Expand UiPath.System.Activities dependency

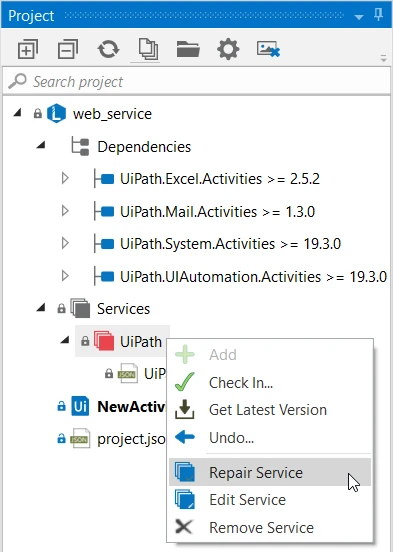tap(65, 243)
